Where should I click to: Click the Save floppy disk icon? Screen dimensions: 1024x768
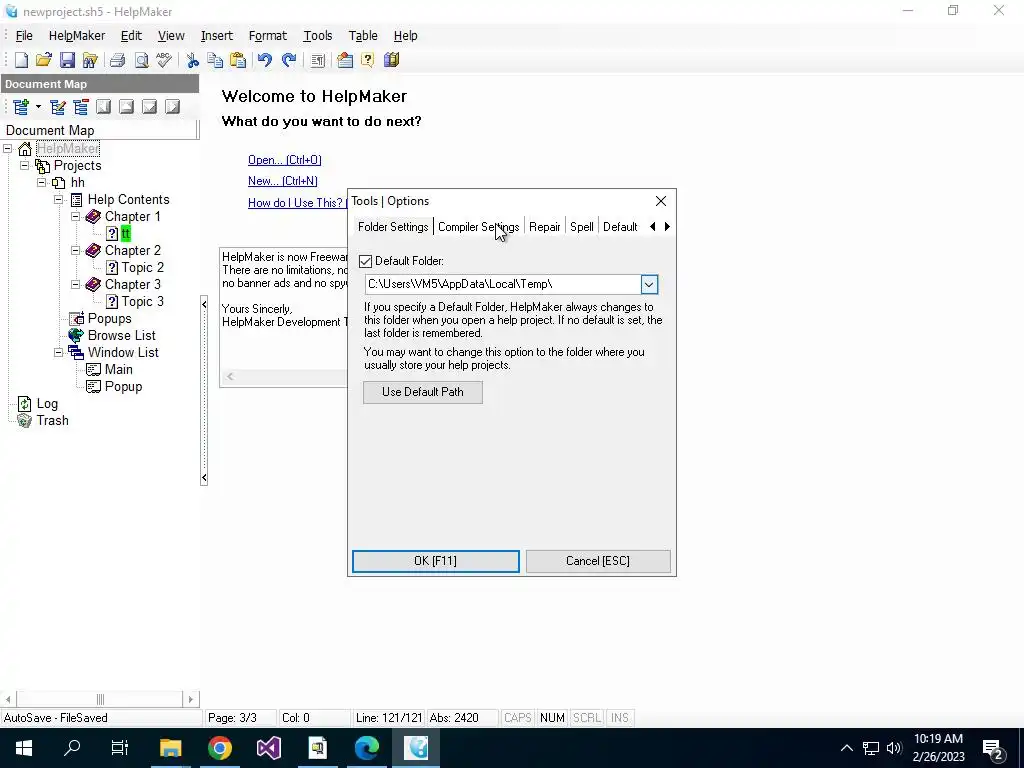coord(67,60)
